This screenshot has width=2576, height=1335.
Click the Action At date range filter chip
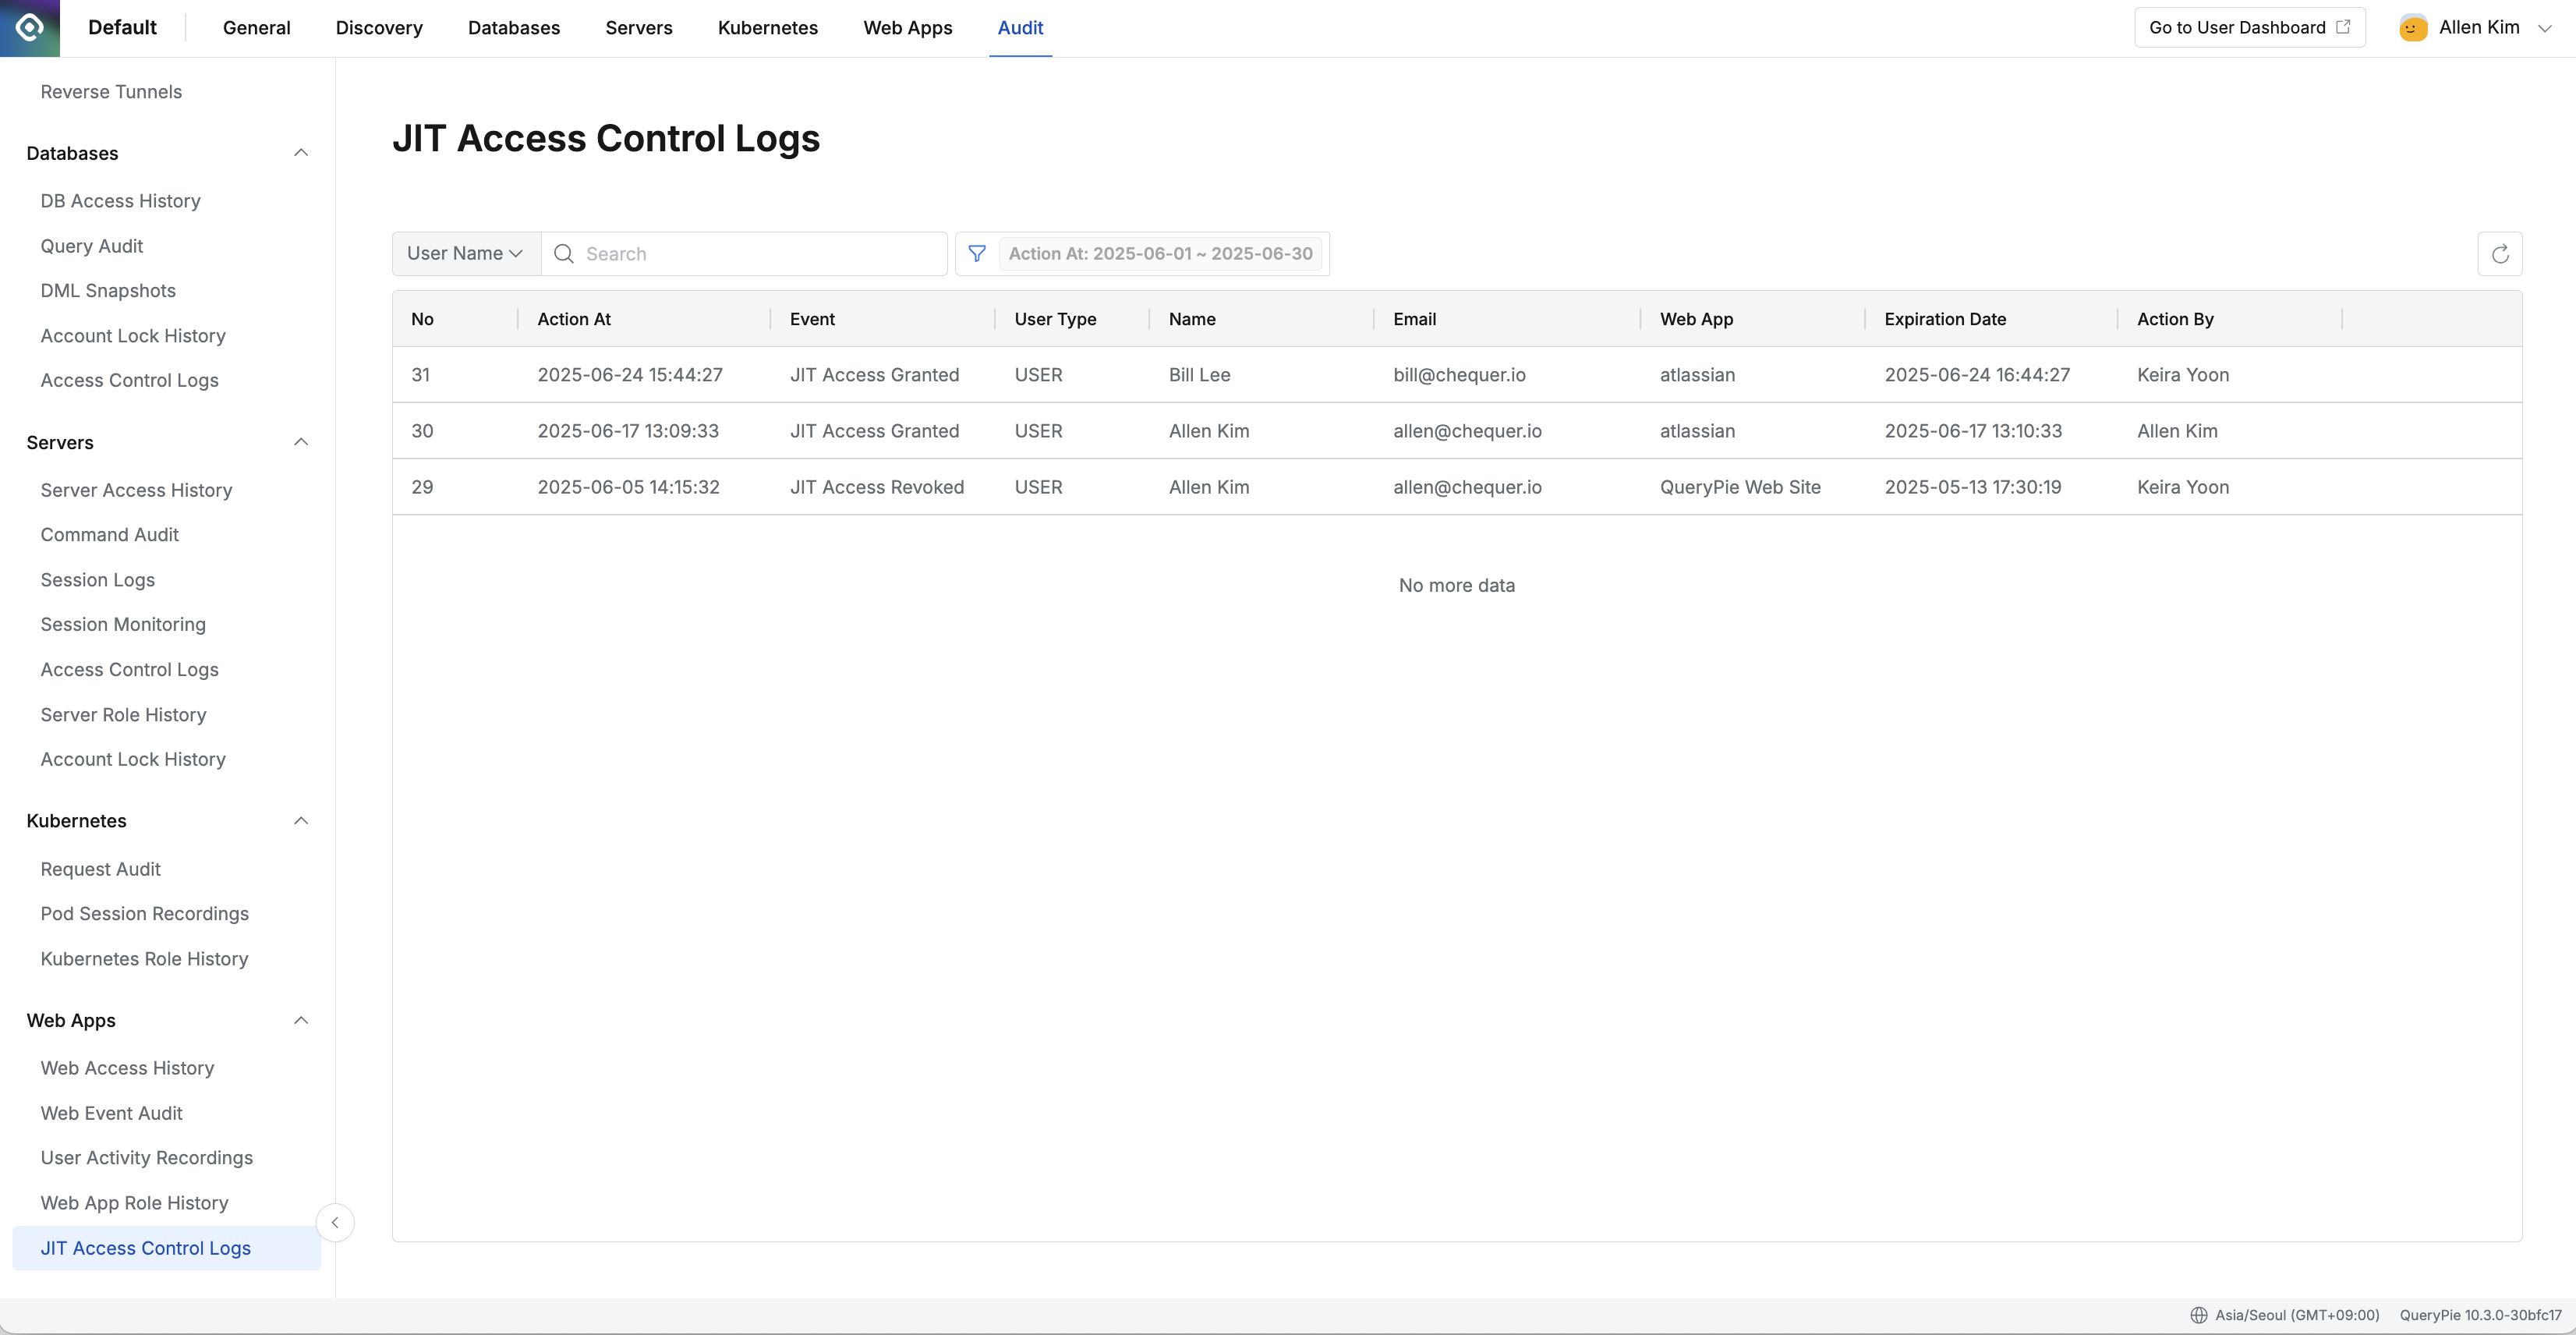(1160, 253)
